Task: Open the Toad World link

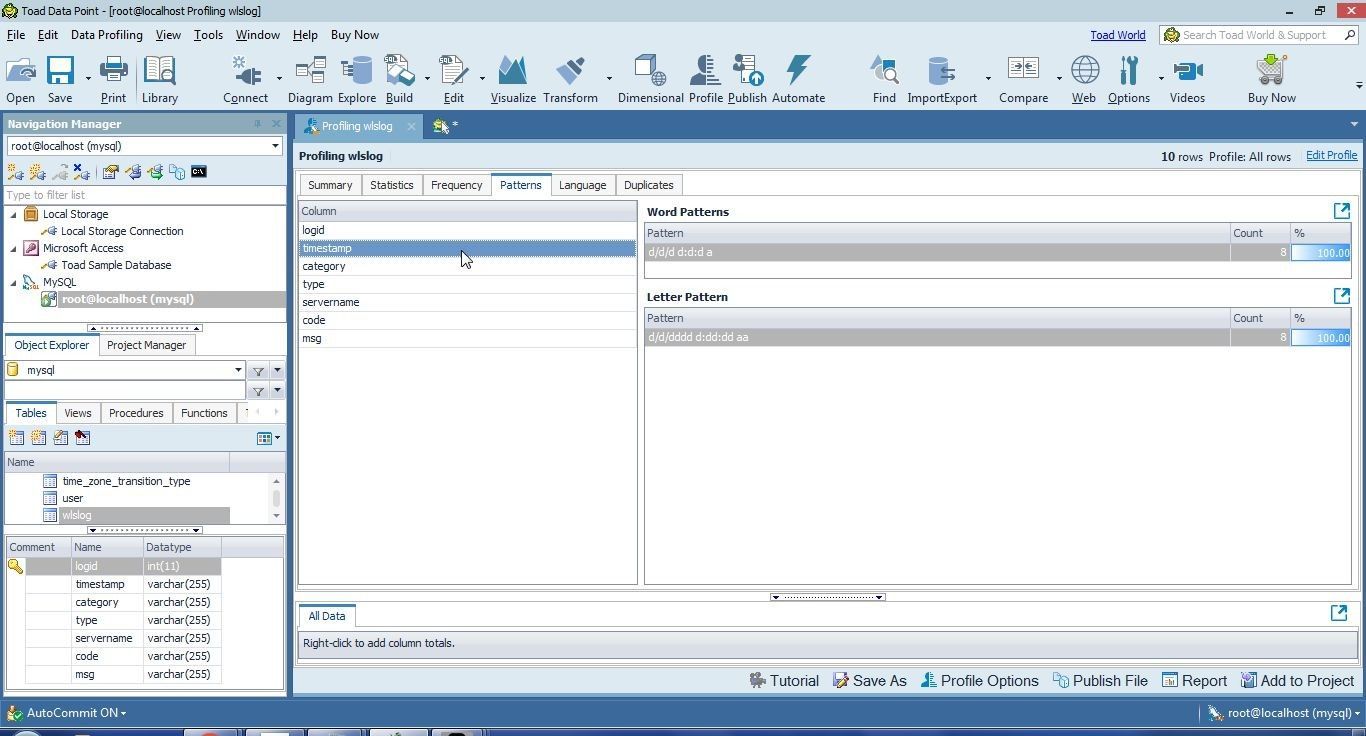Action: pyautogui.click(x=1117, y=35)
